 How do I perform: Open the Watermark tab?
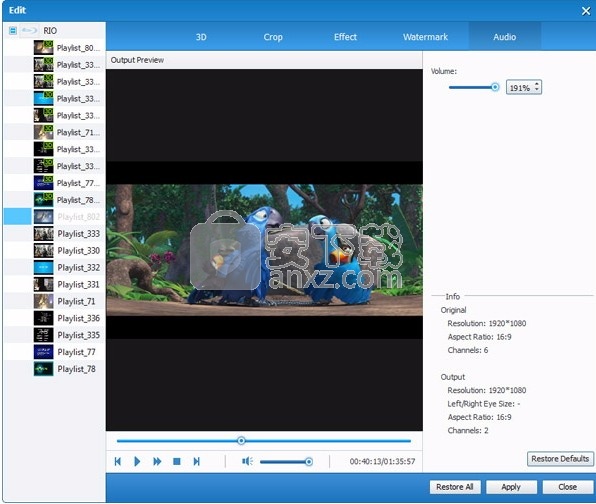tap(425, 37)
